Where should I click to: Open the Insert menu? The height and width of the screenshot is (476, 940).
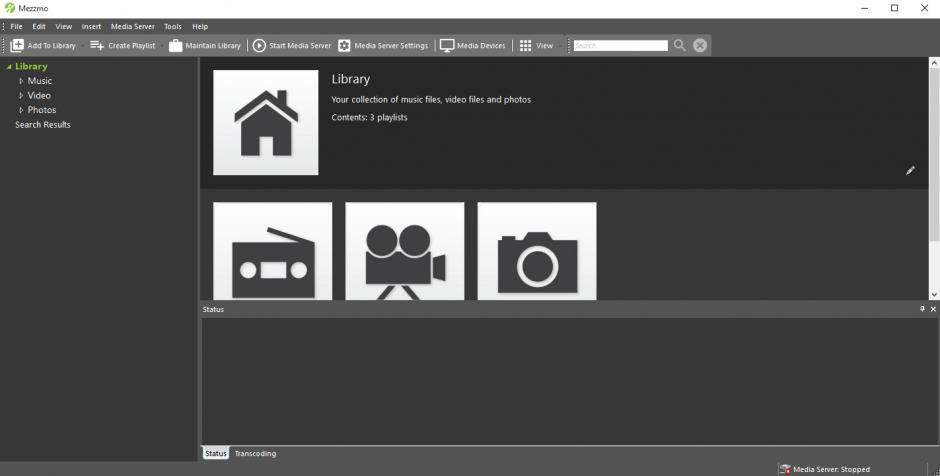tap(92, 26)
